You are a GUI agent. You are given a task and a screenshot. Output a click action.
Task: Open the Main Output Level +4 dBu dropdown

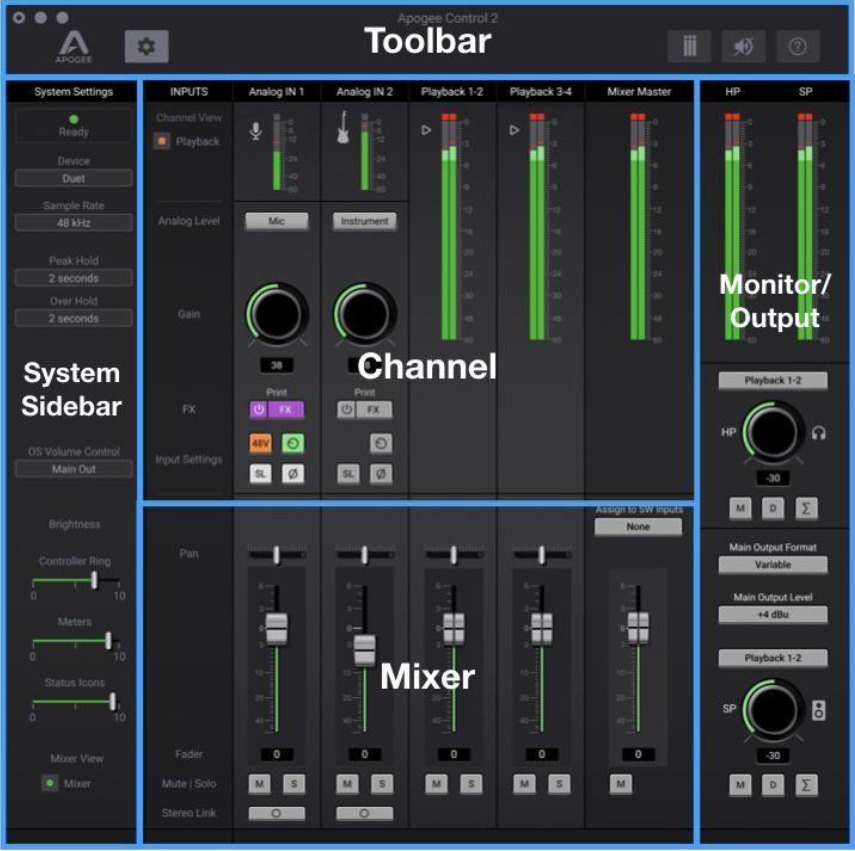[x=772, y=614]
